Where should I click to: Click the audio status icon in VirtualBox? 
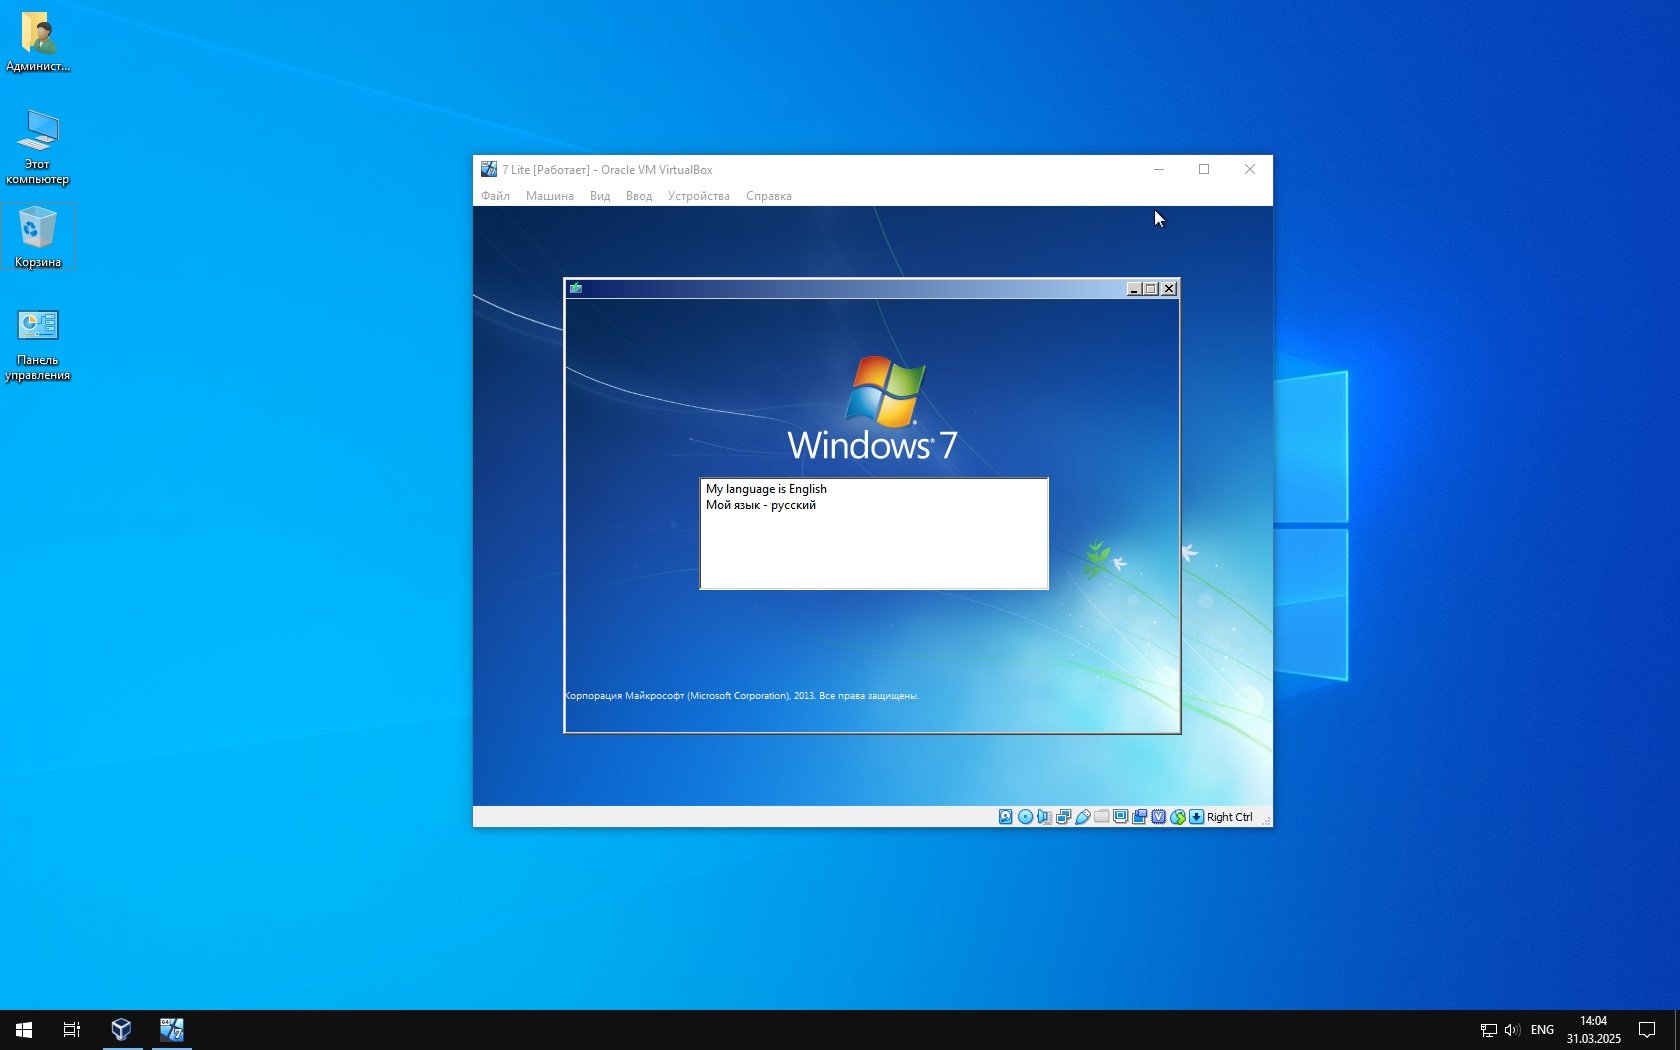(1044, 817)
